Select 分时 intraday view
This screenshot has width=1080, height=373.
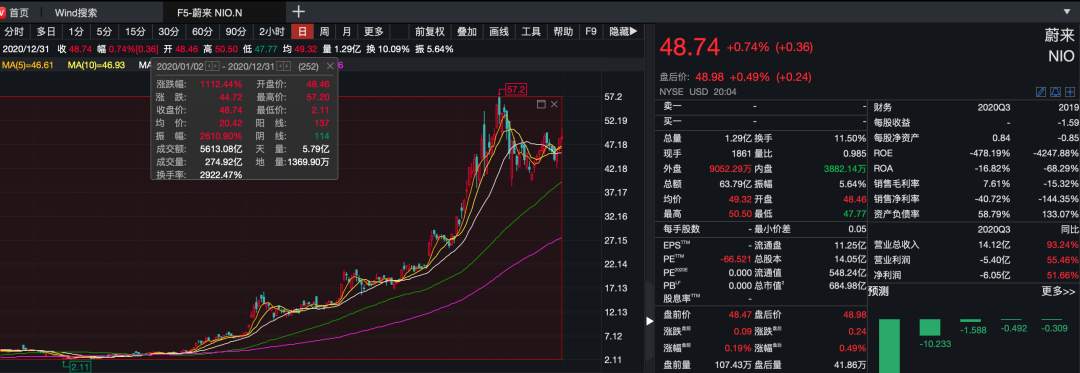pyautogui.click(x=14, y=32)
